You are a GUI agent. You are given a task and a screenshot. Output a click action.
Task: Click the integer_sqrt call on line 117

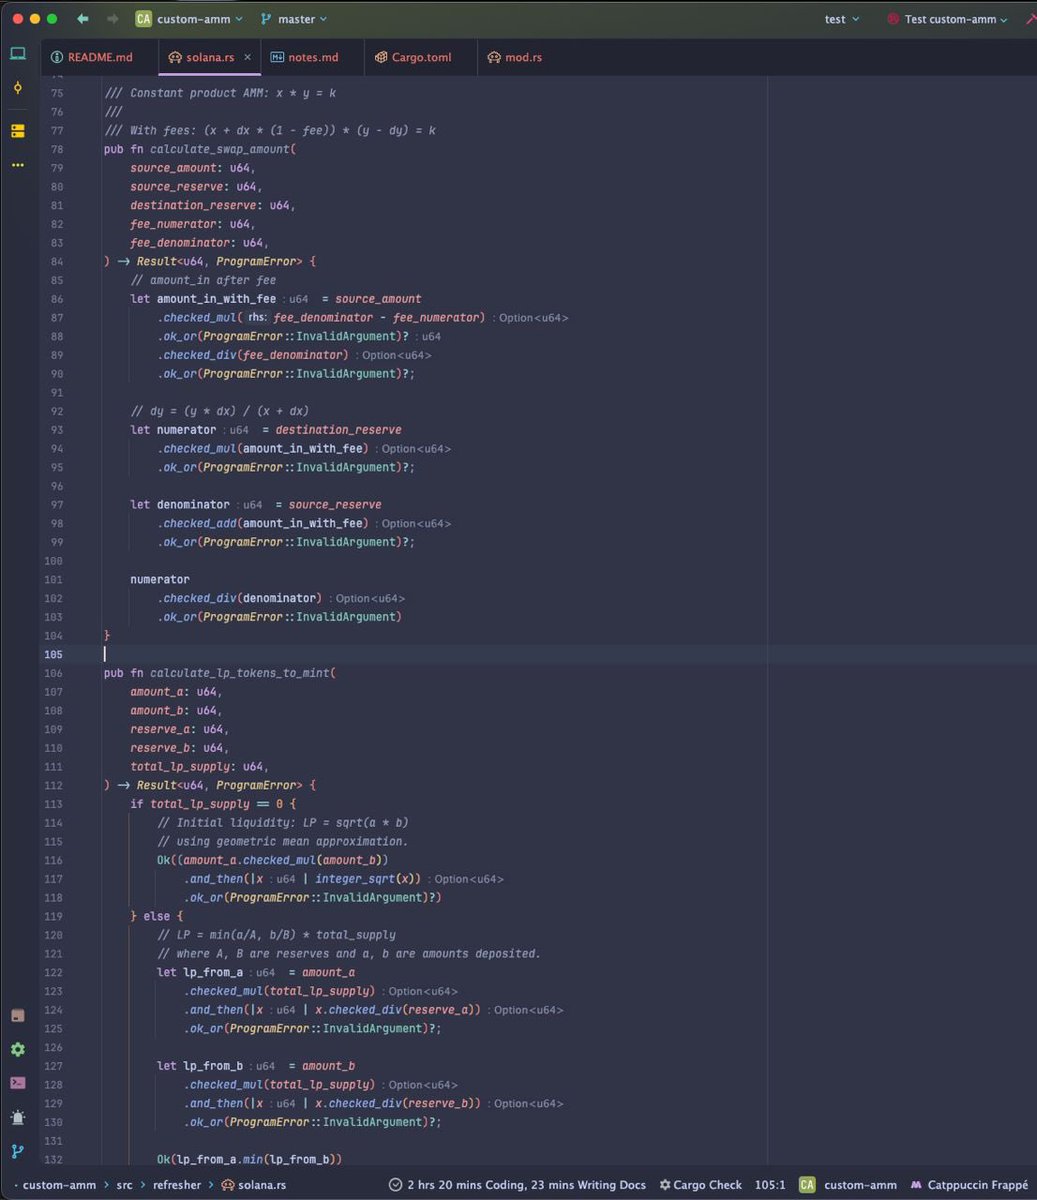pos(368,879)
